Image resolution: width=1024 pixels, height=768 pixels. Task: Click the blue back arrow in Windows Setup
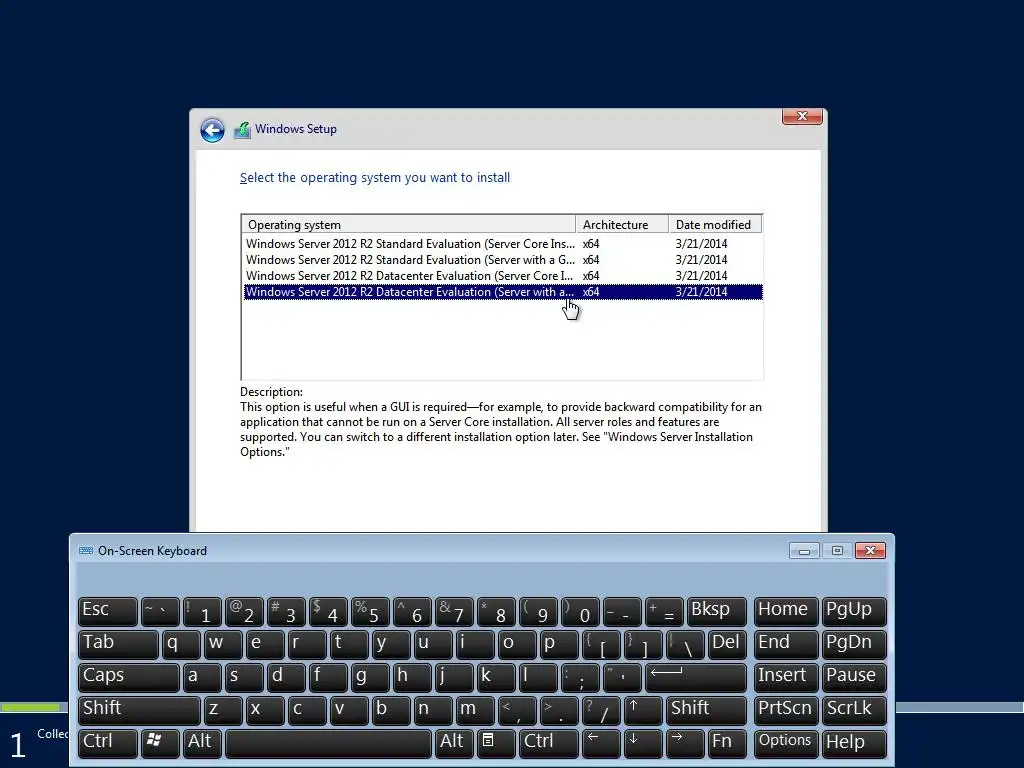pyautogui.click(x=212, y=130)
